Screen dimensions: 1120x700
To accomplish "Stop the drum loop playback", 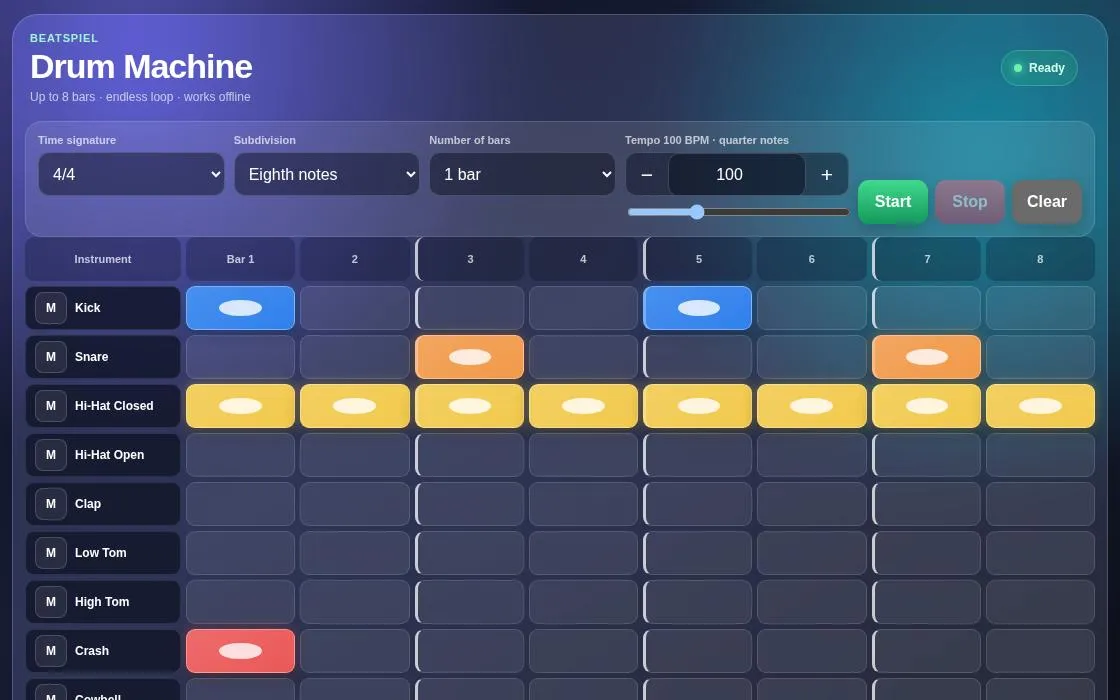I will click(x=969, y=201).
